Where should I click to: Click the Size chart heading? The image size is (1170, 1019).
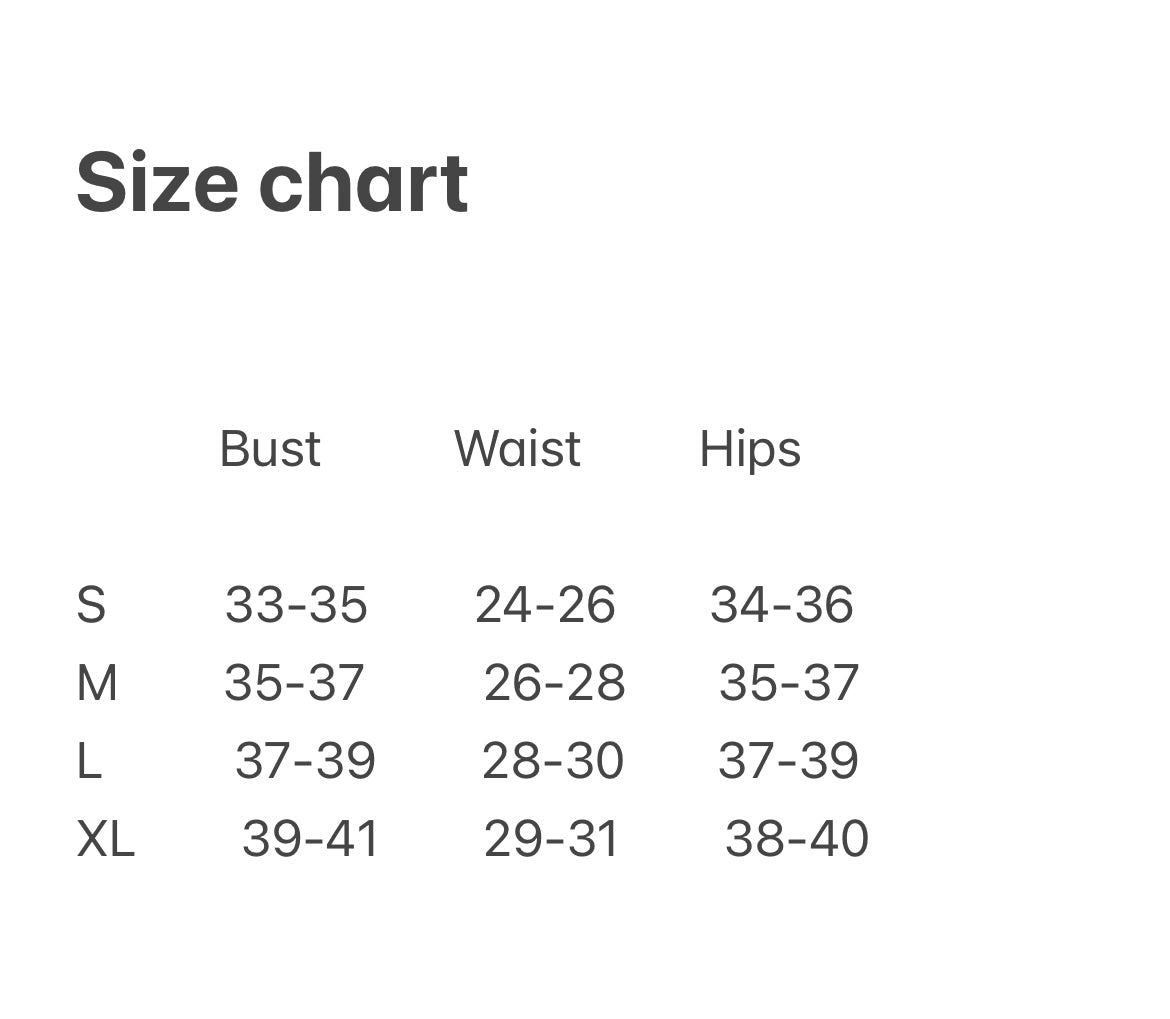[272, 184]
